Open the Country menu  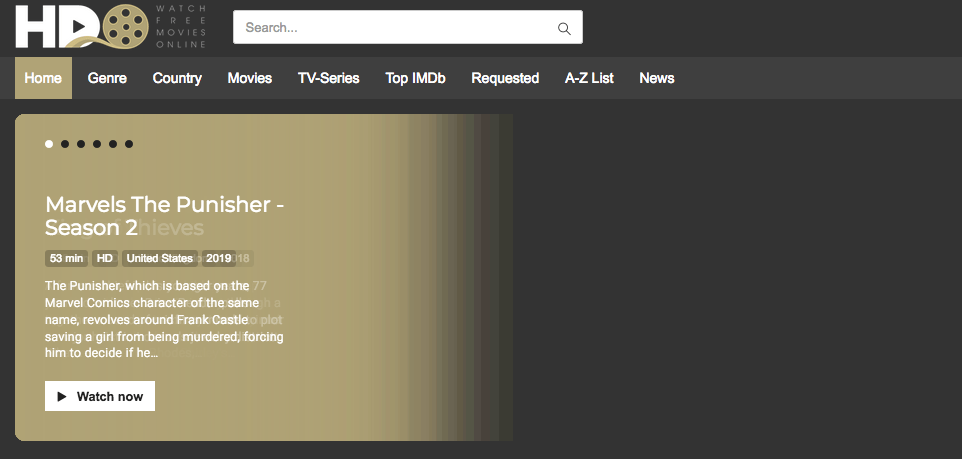177,78
